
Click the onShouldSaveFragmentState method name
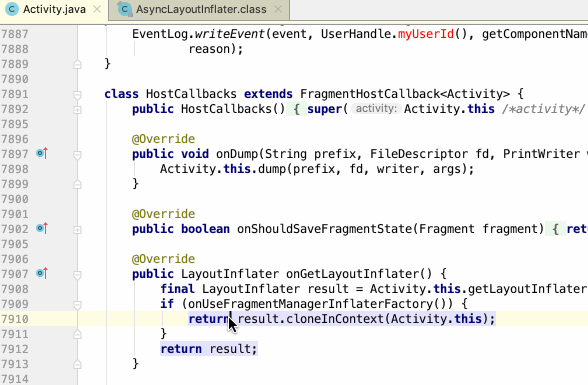324,229
